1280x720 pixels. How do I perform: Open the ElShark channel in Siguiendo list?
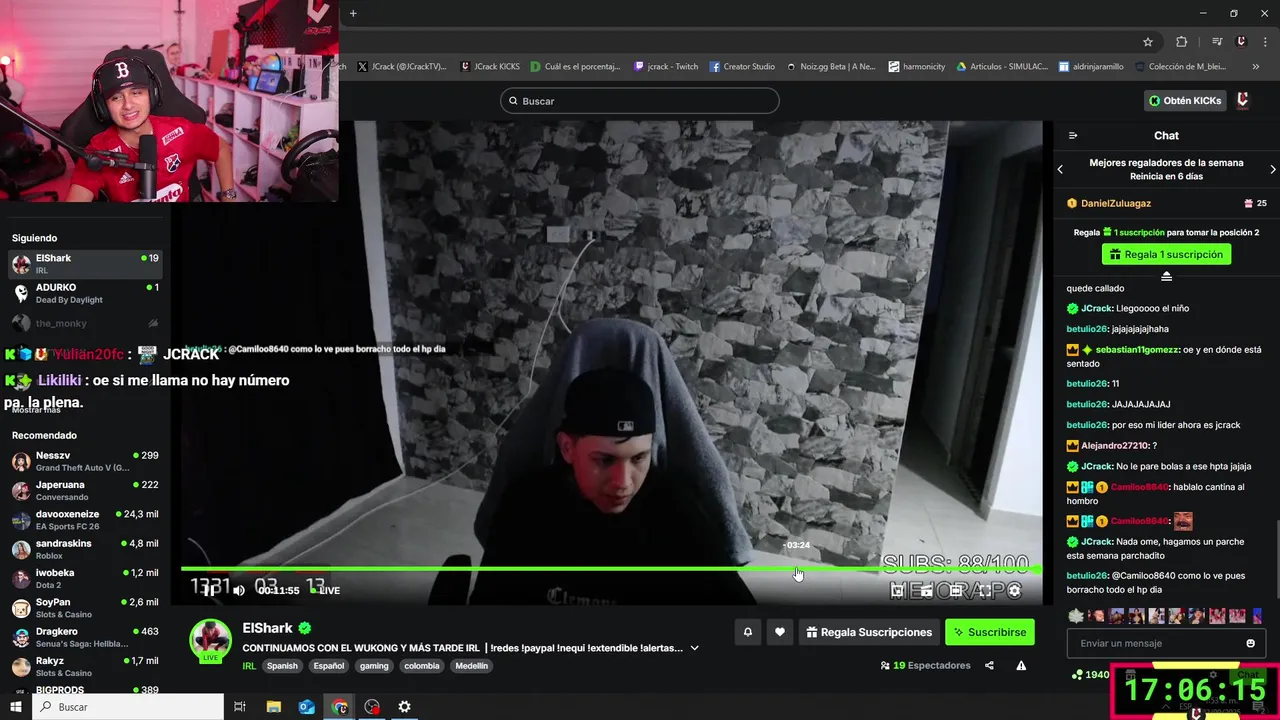point(85,264)
